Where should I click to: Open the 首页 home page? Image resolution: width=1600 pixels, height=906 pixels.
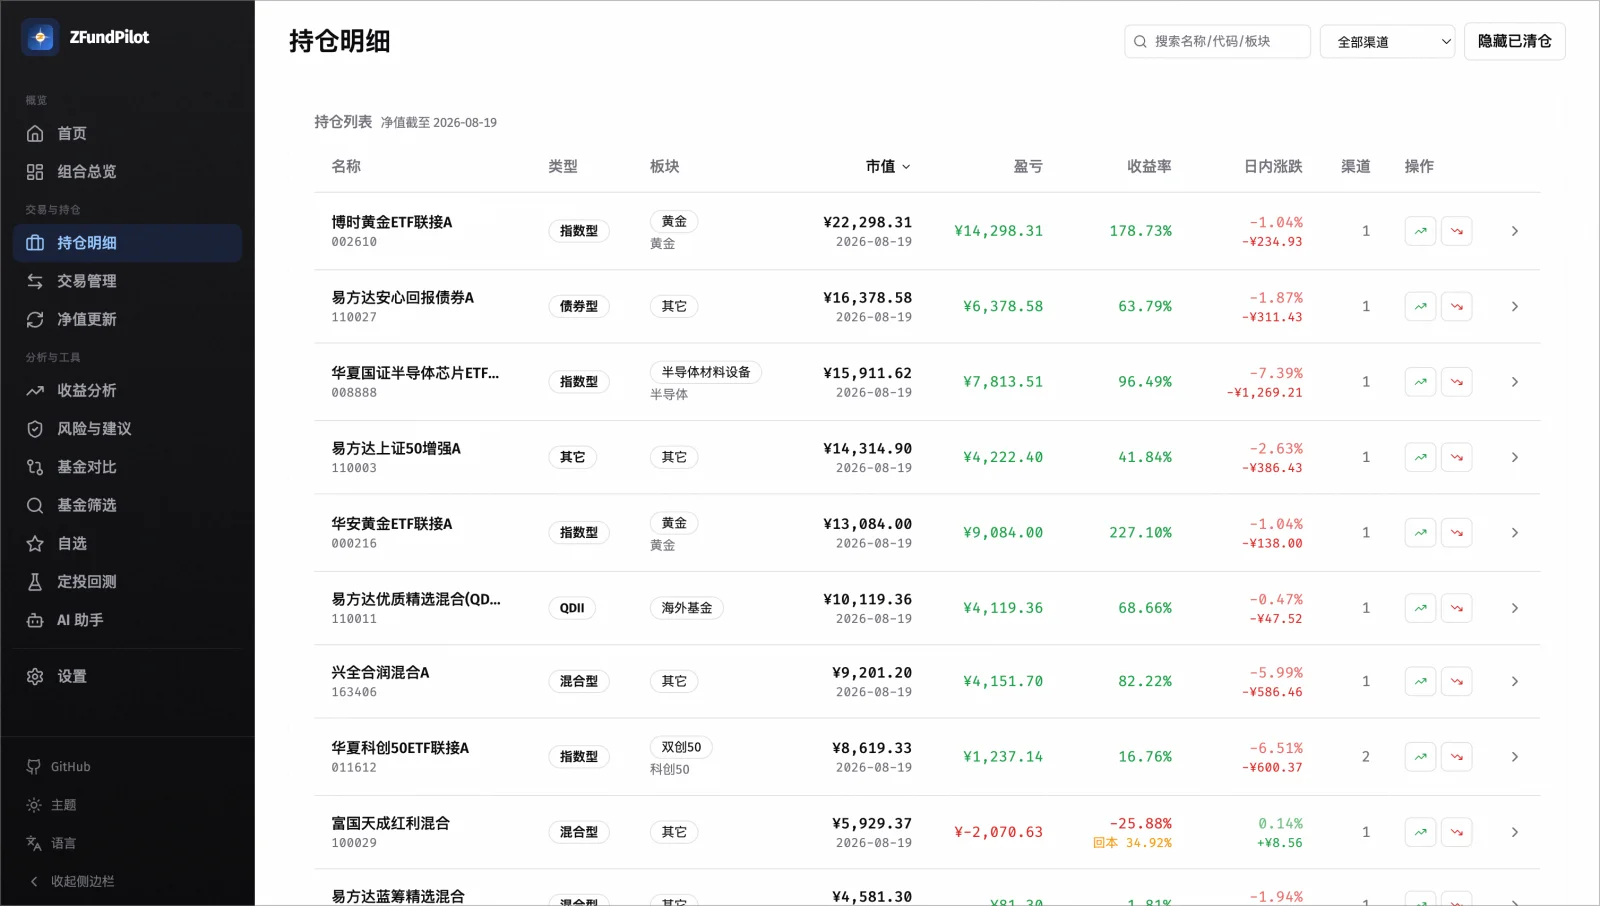(x=127, y=133)
